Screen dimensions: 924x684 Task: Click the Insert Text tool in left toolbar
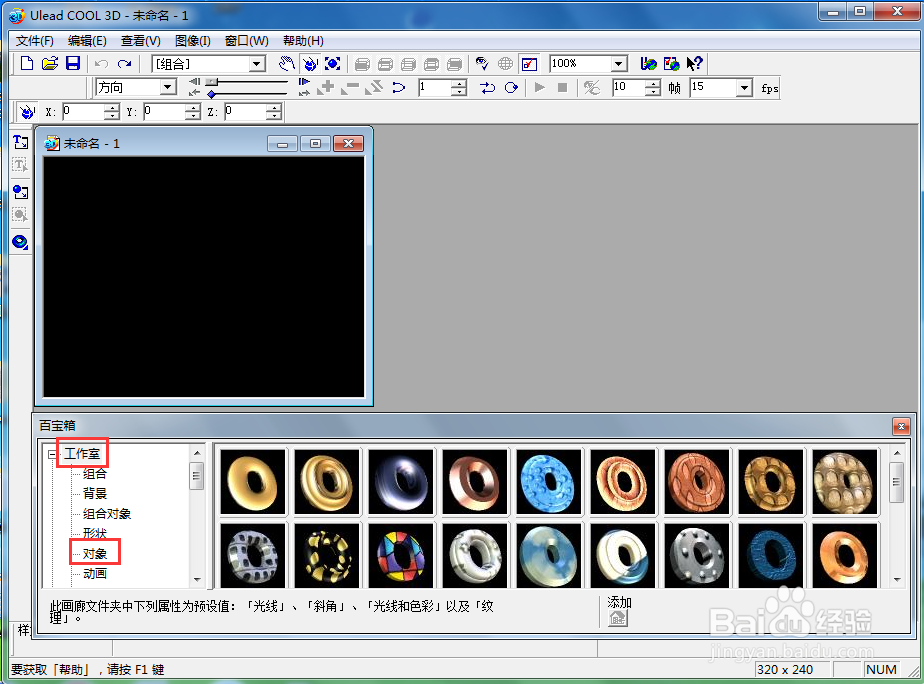(x=21, y=142)
